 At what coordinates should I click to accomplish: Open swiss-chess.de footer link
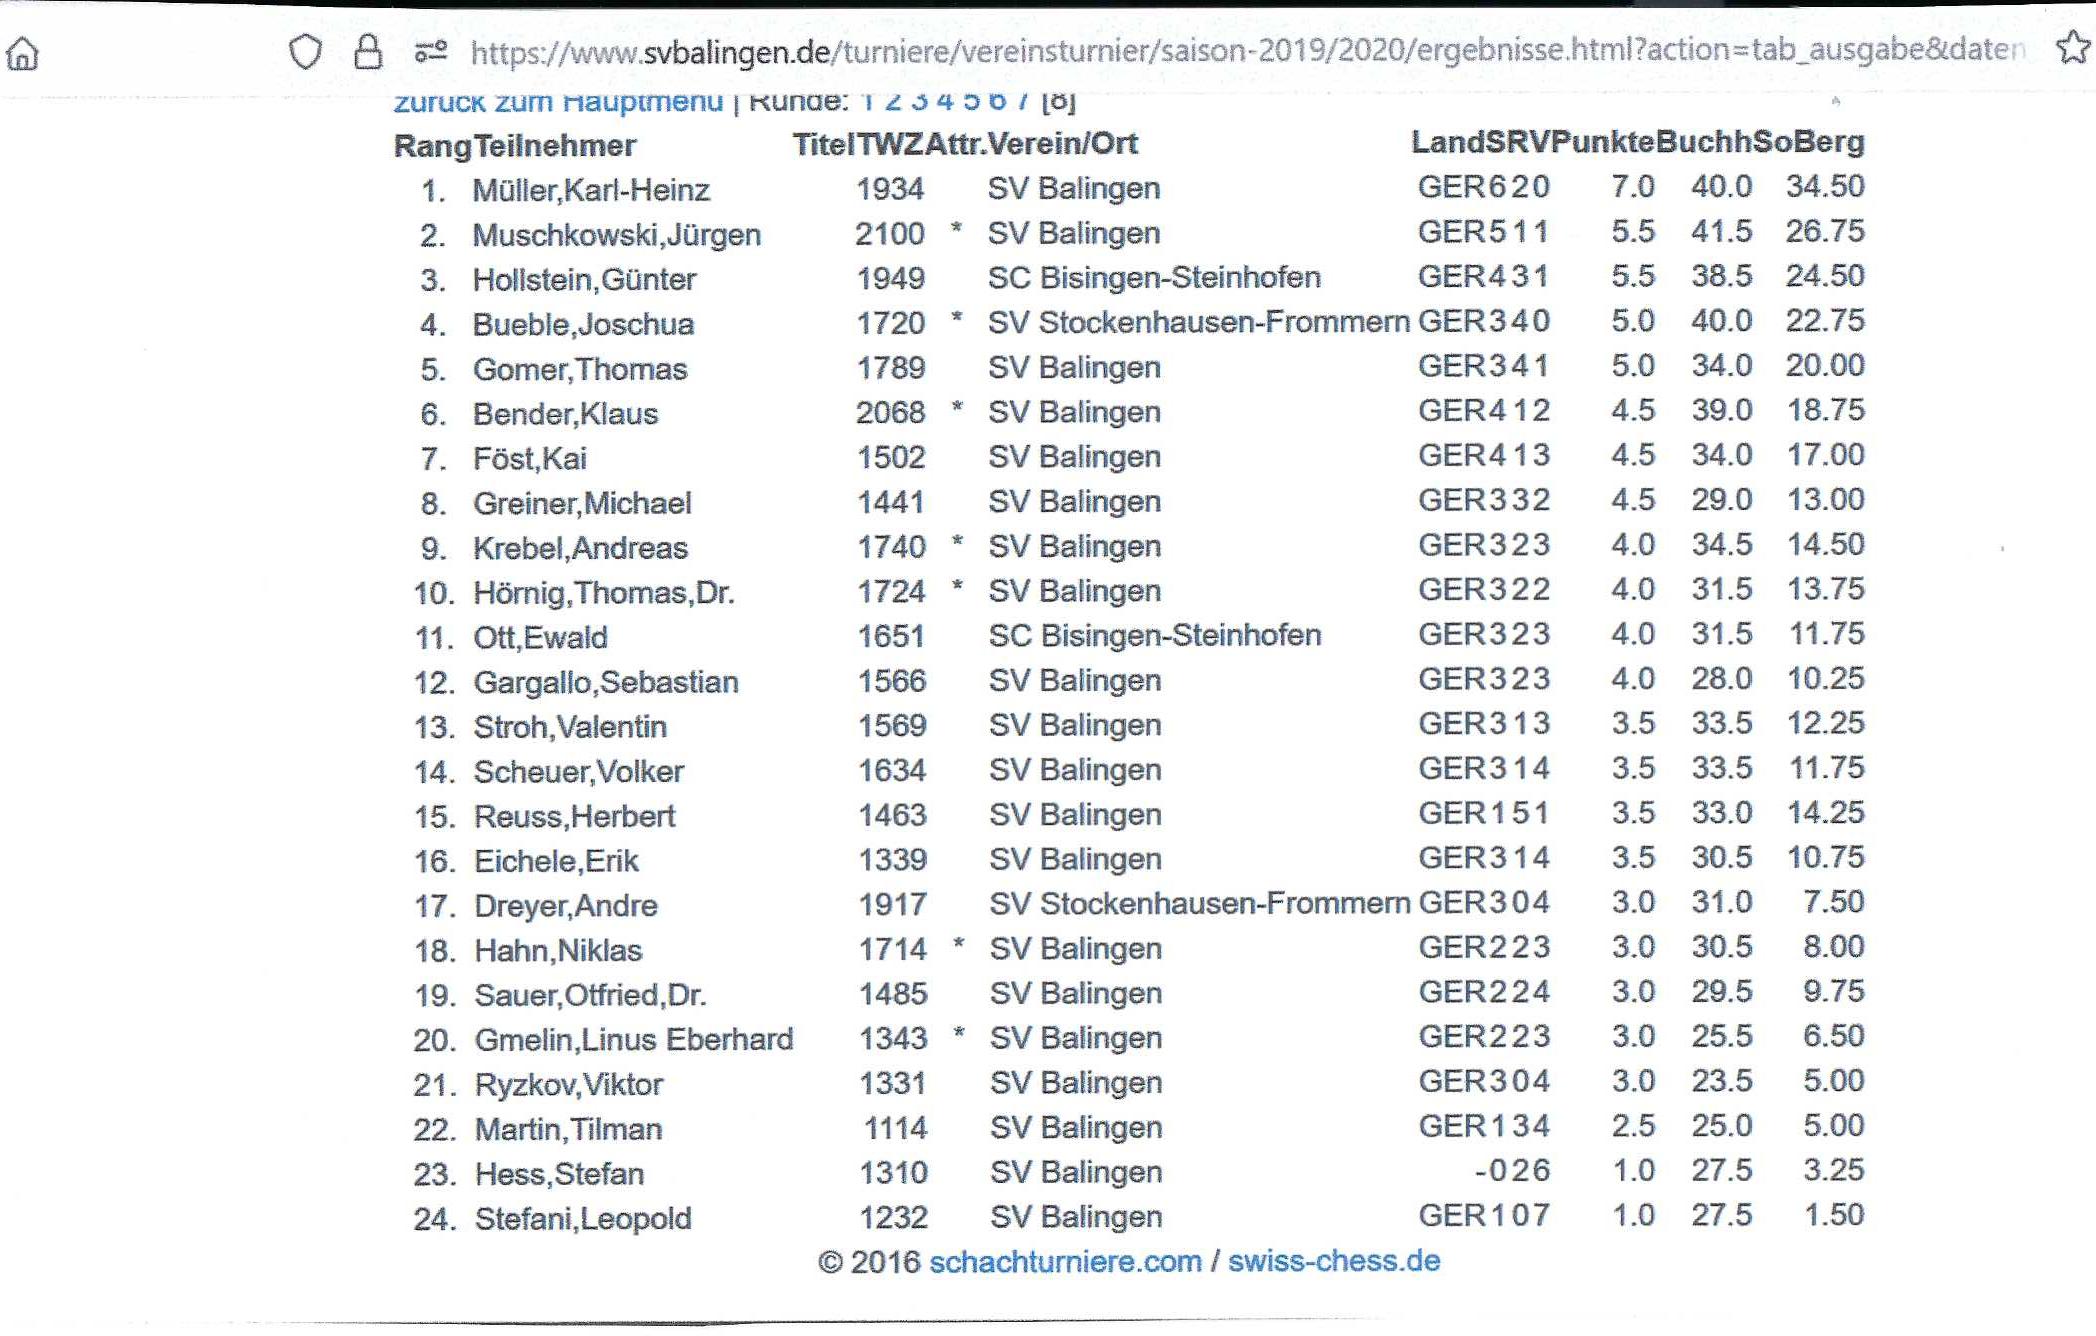pyautogui.click(x=1333, y=1261)
